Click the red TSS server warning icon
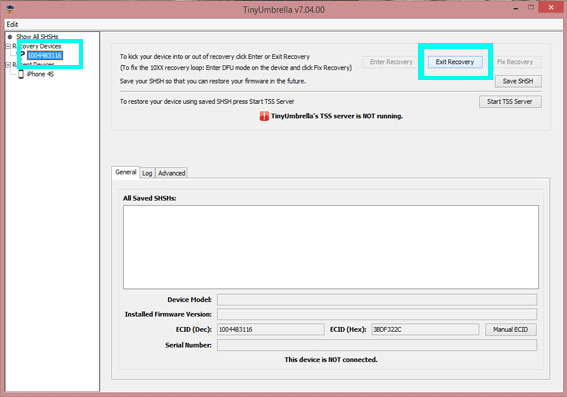Screen dimensions: 567x397 coord(264,116)
